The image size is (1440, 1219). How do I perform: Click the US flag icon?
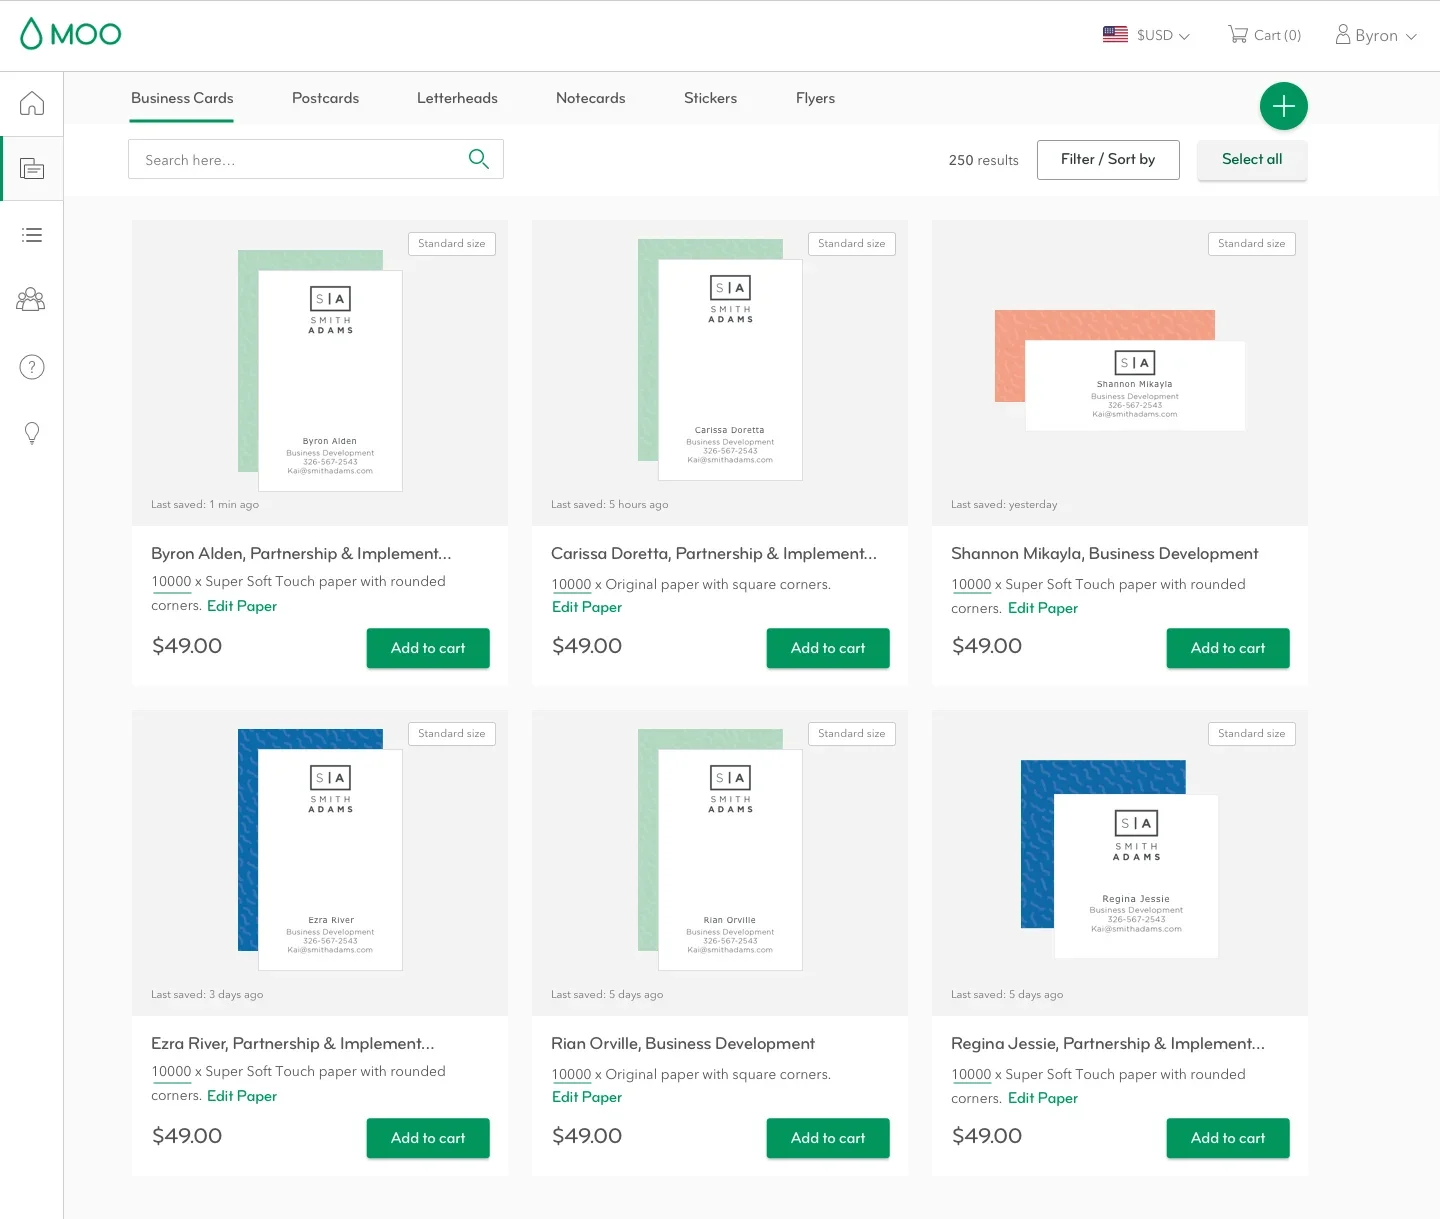point(1115,35)
